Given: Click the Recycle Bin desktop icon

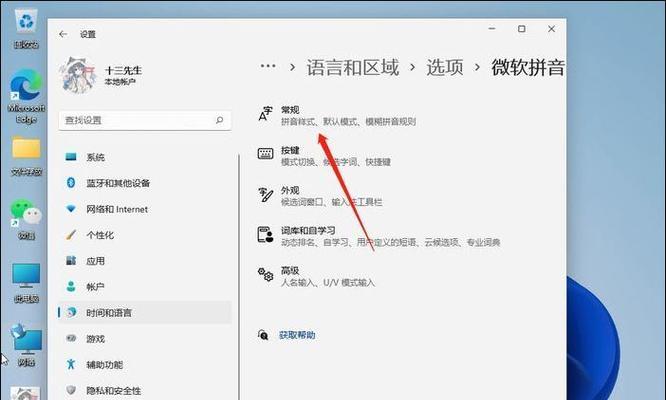Looking at the screenshot, I should [26, 28].
